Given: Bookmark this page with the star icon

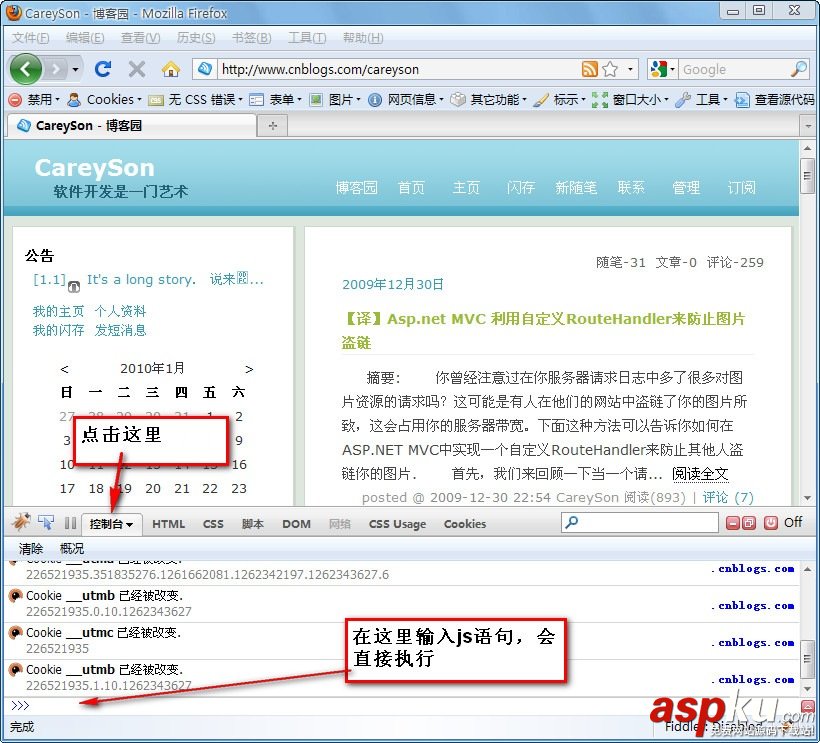Looking at the screenshot, I should pyautogui.click(x=610, y=69).
